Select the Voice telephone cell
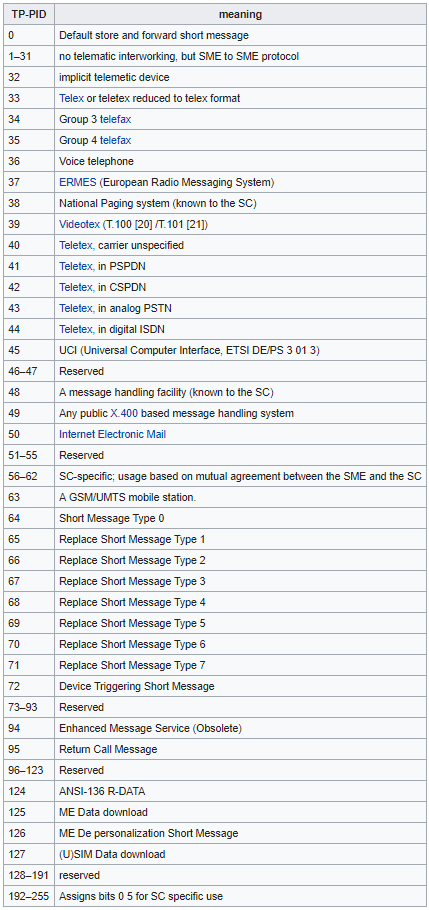The height and width of the screenshot is (910, 429). [240, 161]
